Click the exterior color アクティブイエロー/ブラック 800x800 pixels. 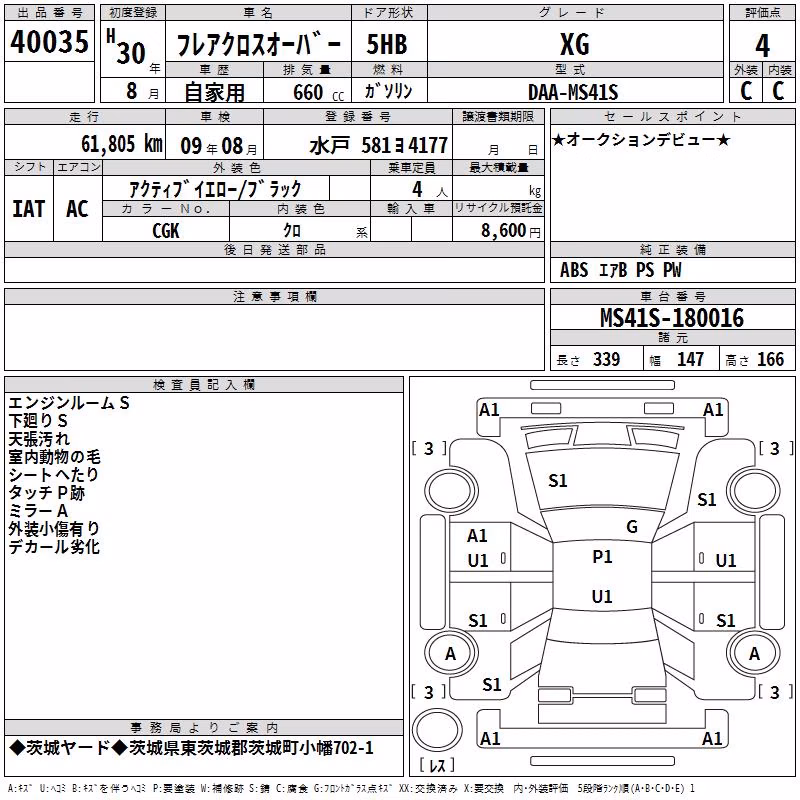point(216,189)
